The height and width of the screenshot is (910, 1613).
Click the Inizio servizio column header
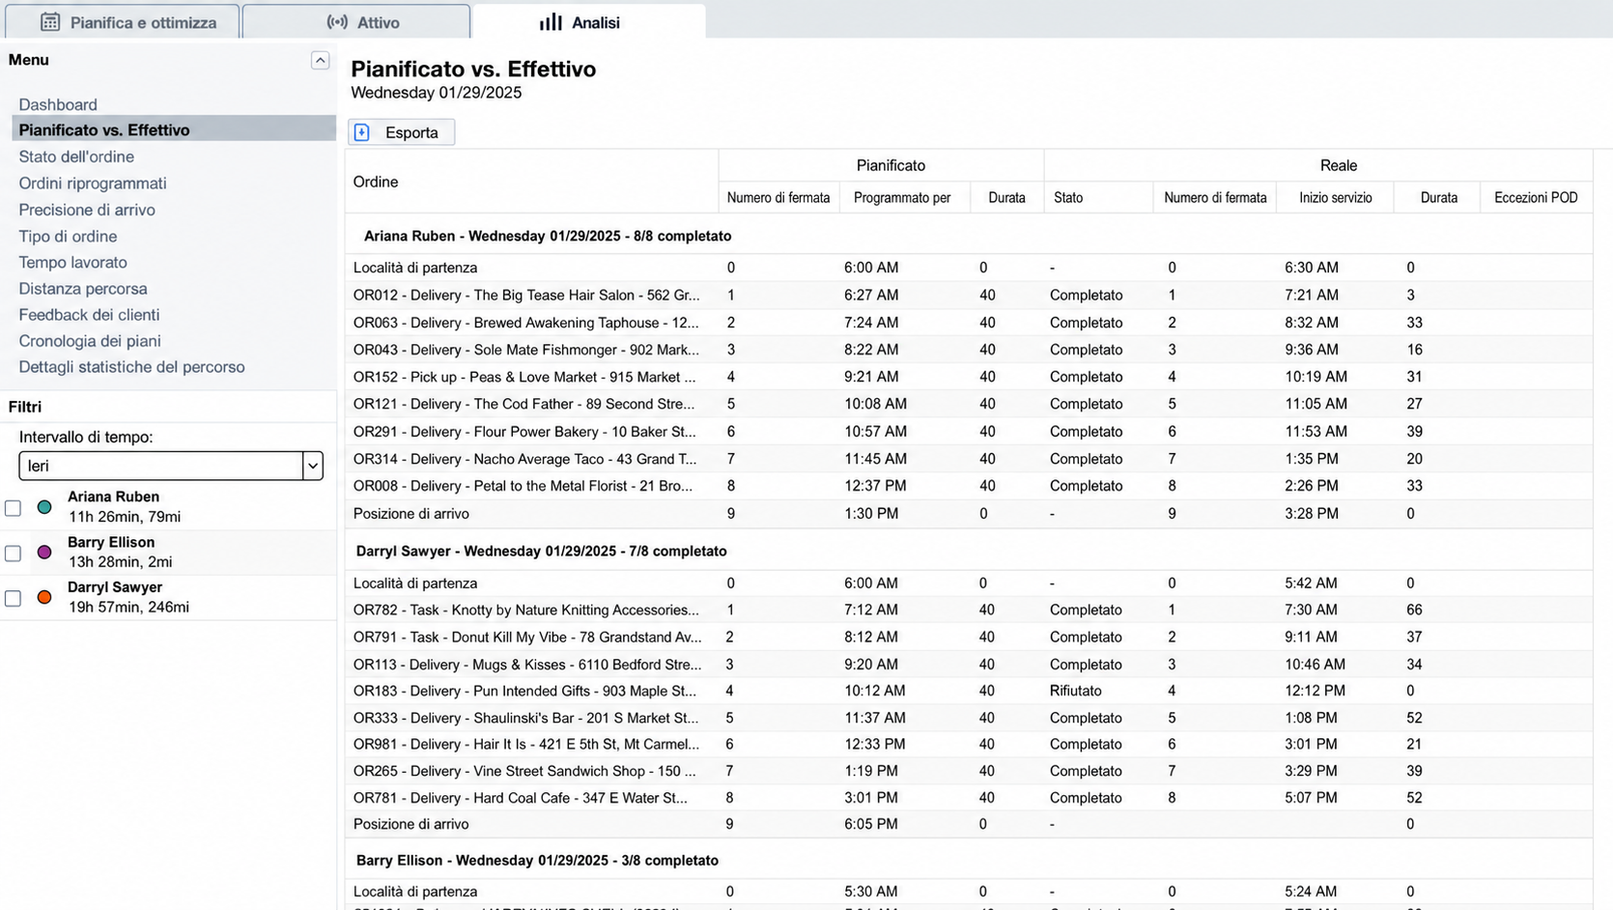1336,198
